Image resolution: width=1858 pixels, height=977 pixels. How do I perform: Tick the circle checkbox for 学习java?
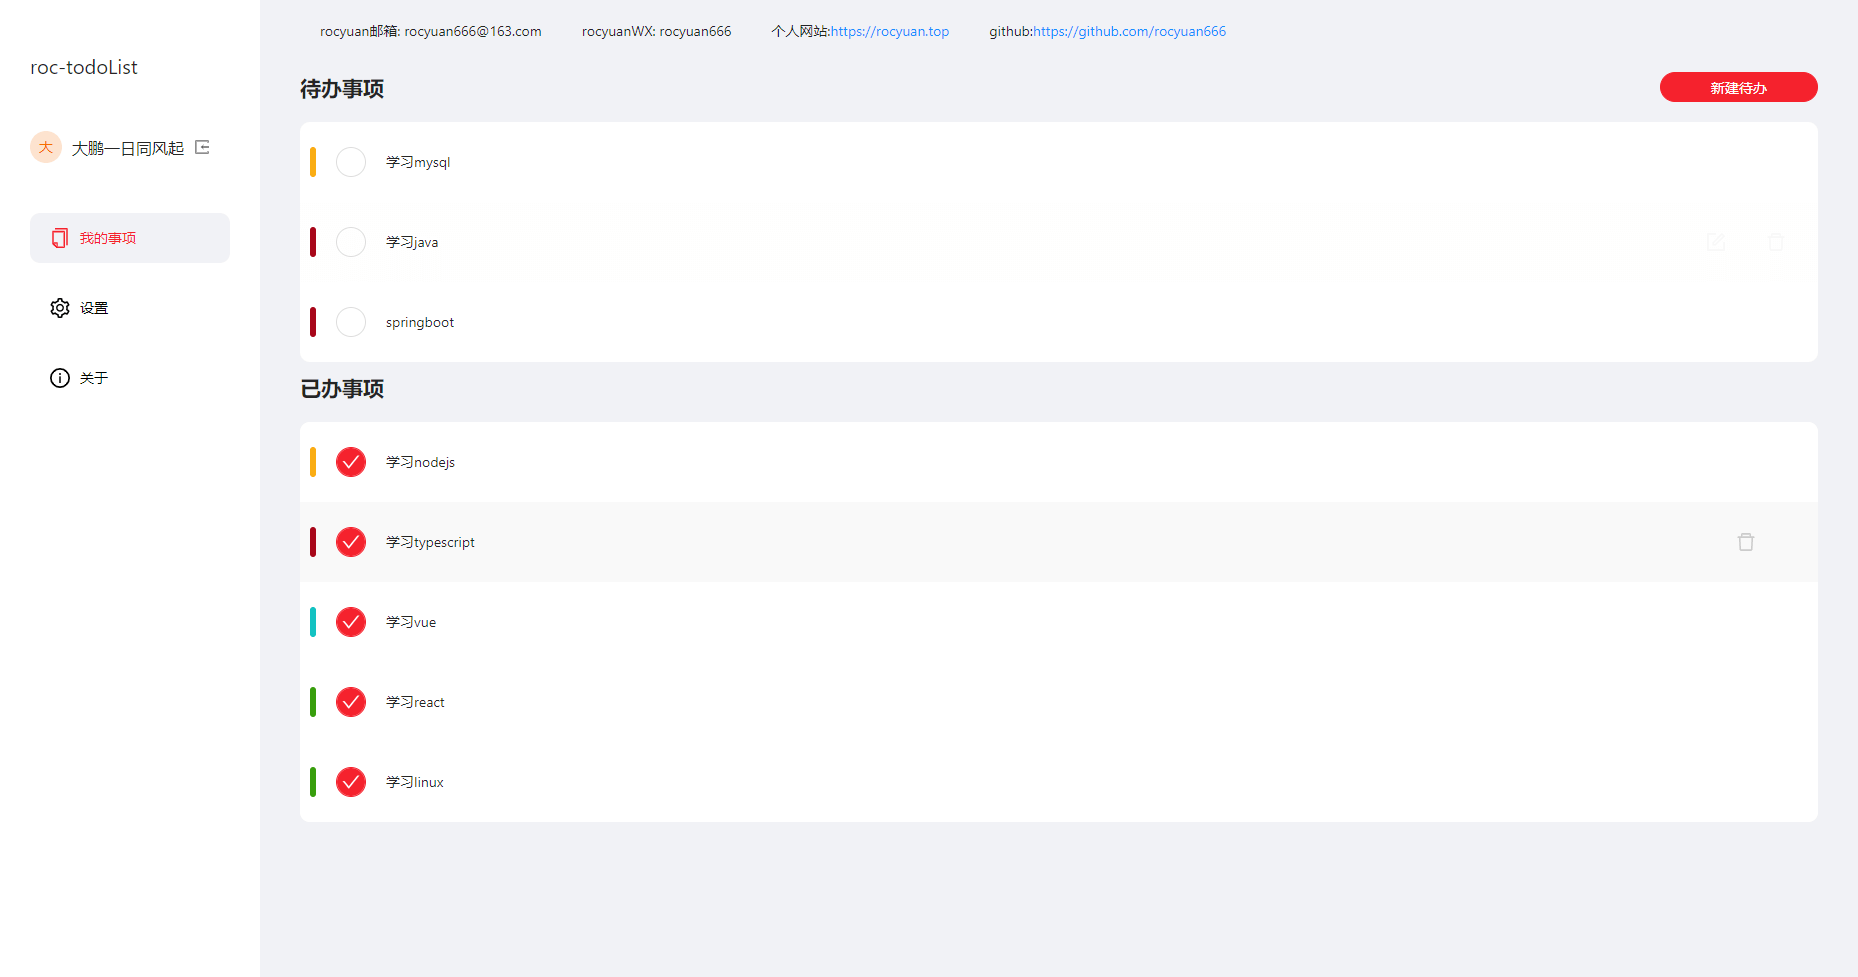tap(351, 242)
